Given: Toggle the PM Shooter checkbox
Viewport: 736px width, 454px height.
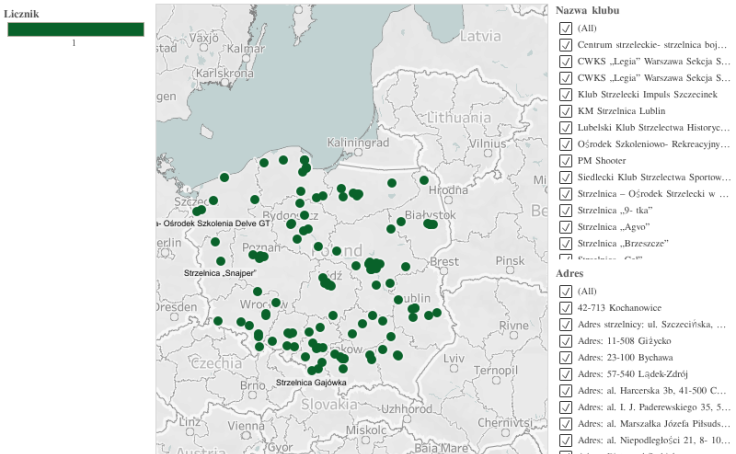Looking at the screenshot, I should (566, 160).
